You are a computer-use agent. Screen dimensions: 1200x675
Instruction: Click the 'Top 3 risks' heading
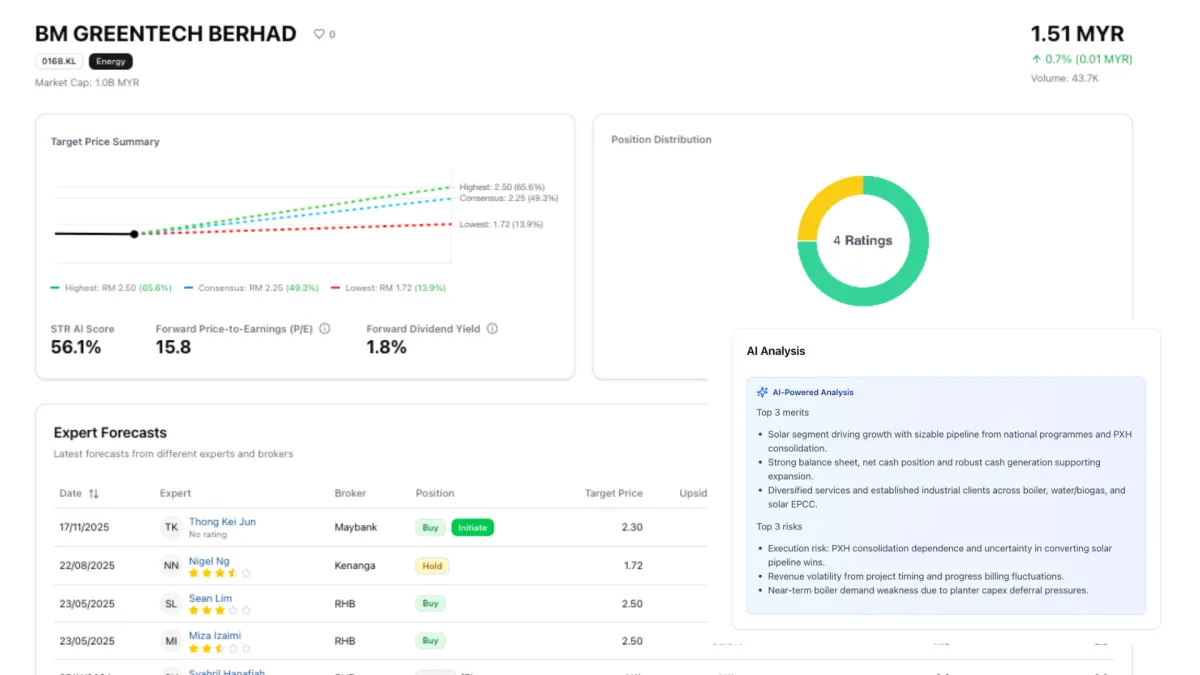pyautogui.click(x=779, y=526)
